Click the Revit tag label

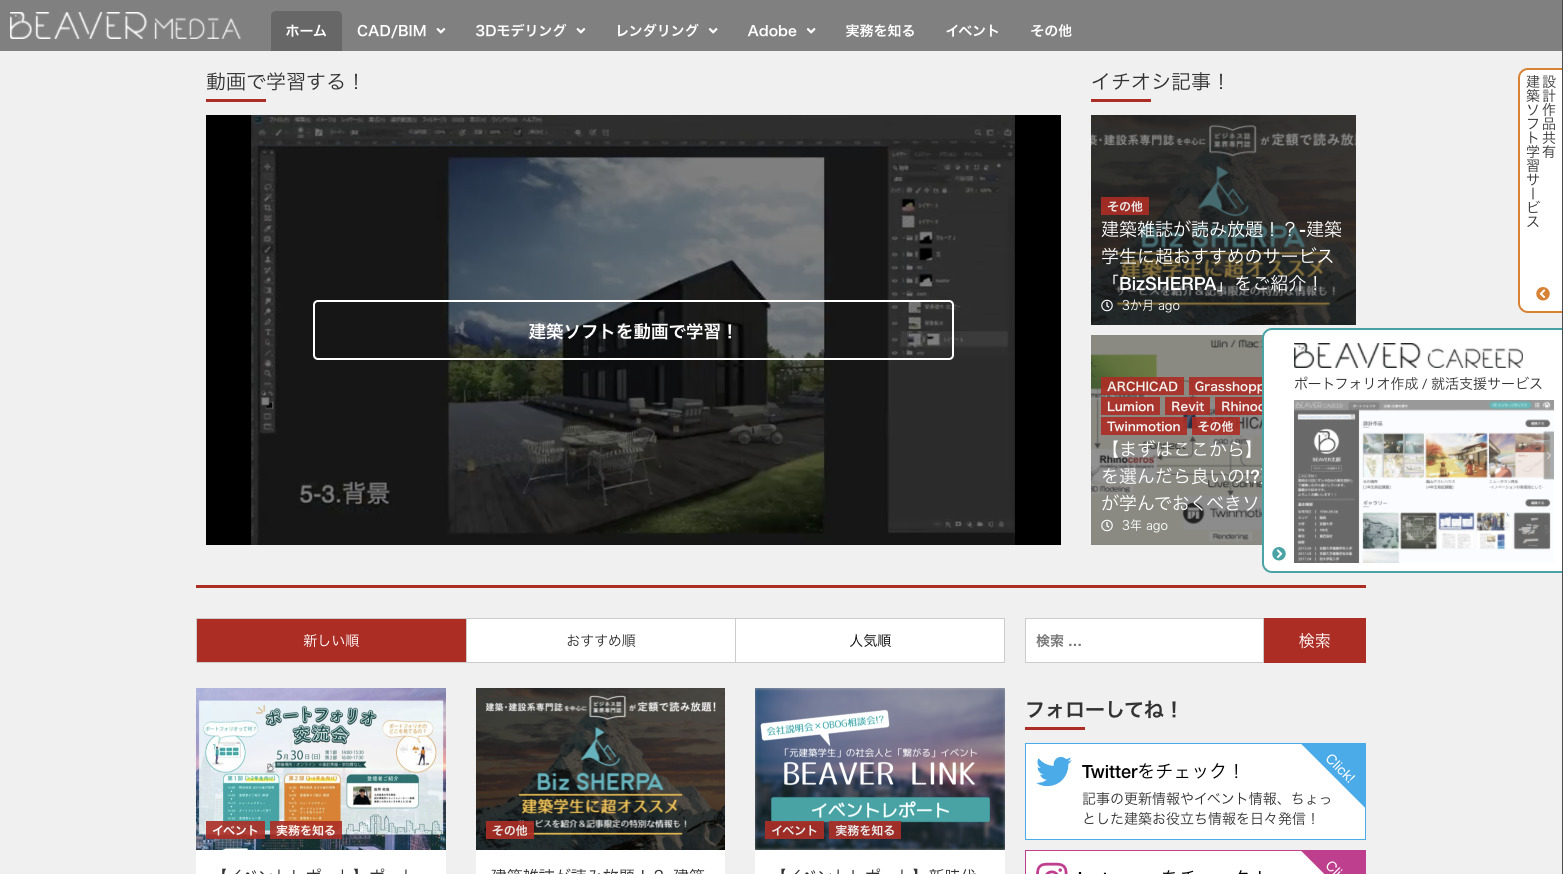tap(1187, 406)
